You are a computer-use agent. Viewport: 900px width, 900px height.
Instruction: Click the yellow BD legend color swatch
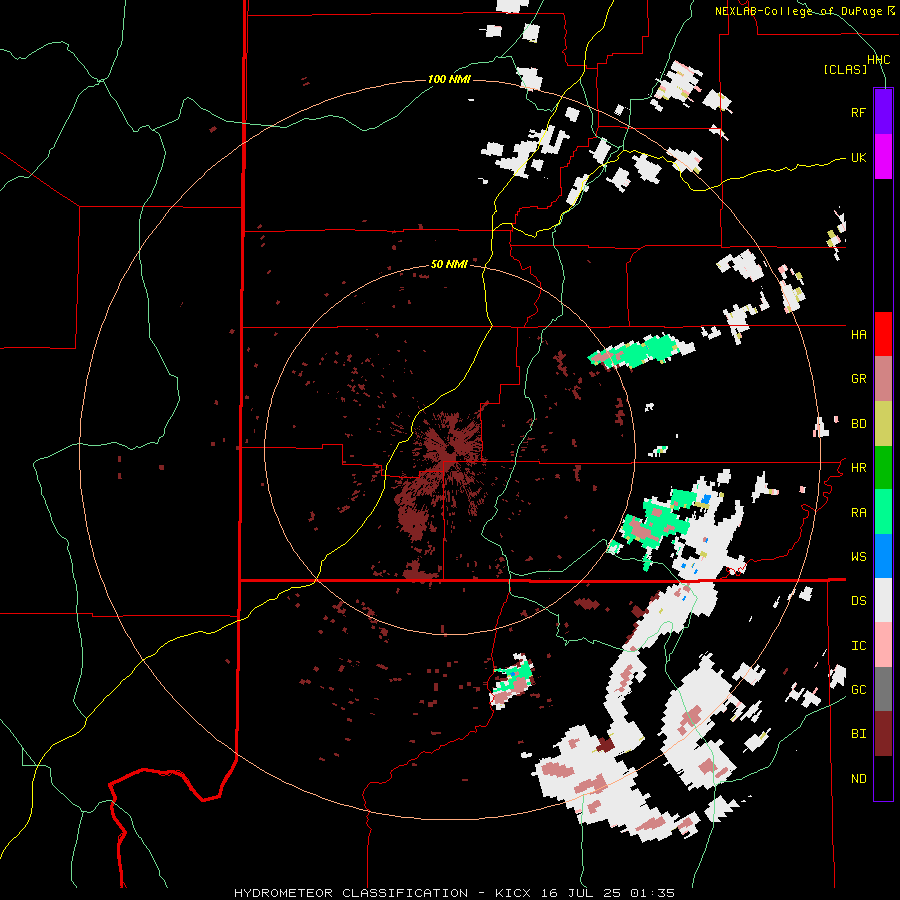click(883, 423)
